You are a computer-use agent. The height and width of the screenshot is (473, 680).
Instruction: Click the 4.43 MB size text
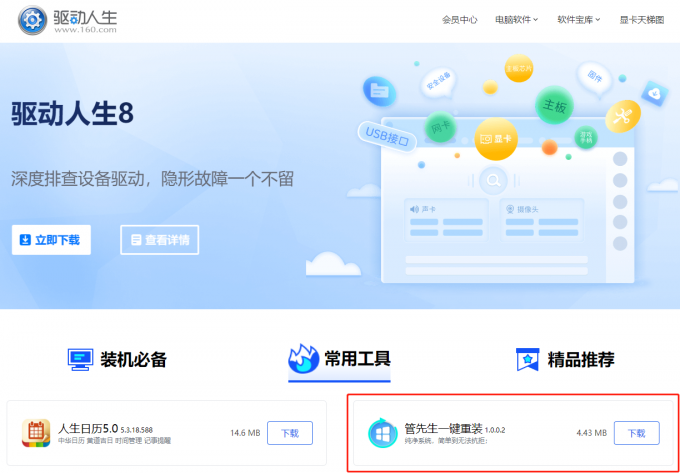(x=592, y=433)
